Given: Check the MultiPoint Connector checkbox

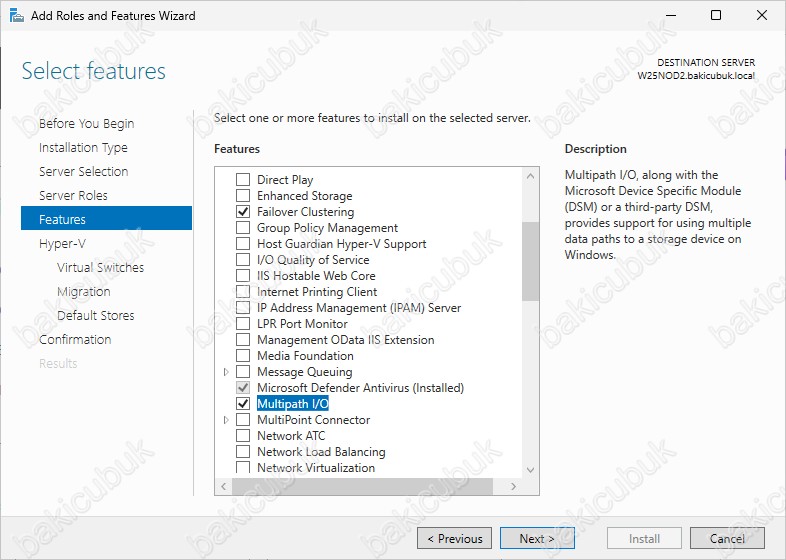Looking at the screenshot, I should click(x=243, y=420).
